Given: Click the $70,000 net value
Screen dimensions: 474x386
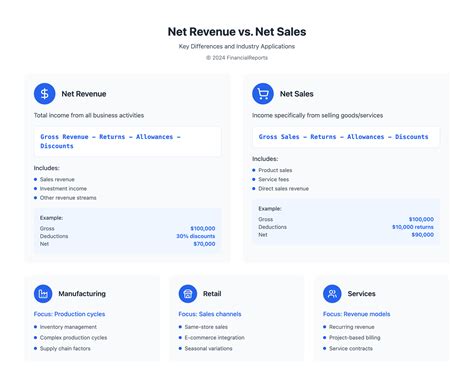Looking at the screenshot, I should [204, 244].
